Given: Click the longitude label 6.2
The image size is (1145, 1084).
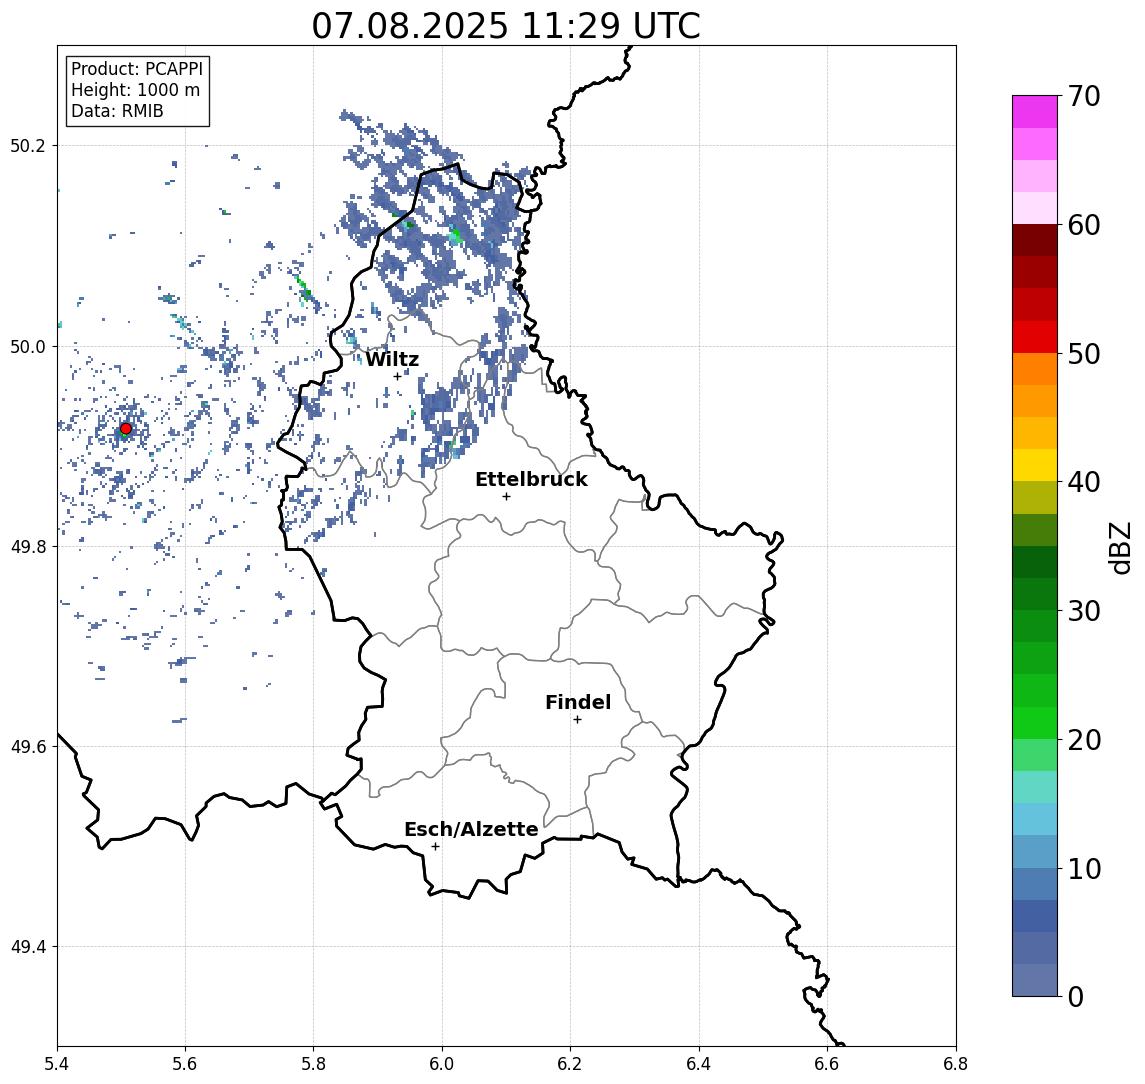Looking at the screenshot, I should click(x=570, y=1064).
